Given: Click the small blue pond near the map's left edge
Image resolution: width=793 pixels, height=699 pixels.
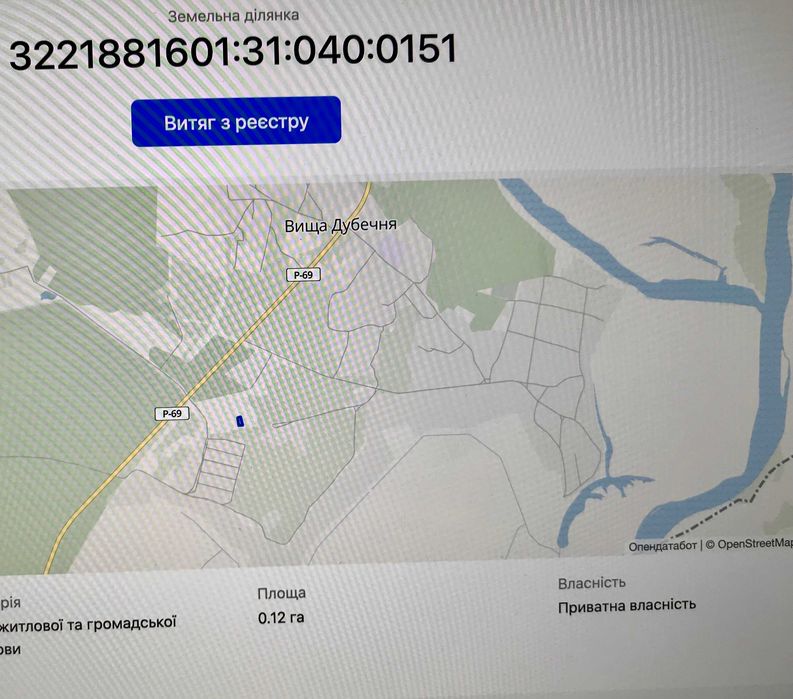Looking at the screenshot, I should pos(47,294).
